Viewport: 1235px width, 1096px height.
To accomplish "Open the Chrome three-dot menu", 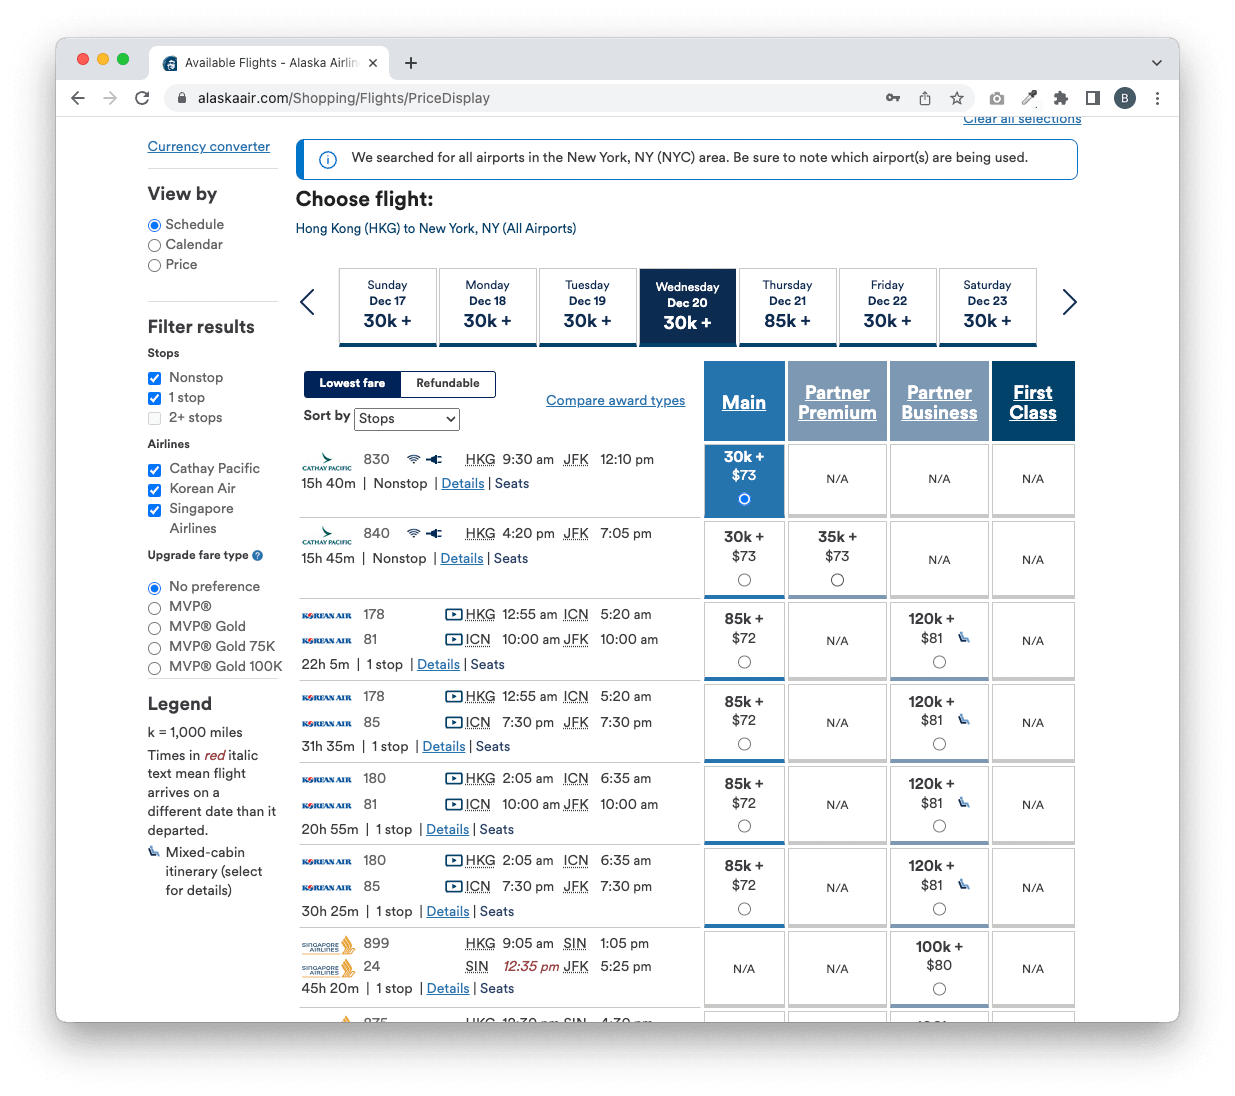I will (1157, 98).
